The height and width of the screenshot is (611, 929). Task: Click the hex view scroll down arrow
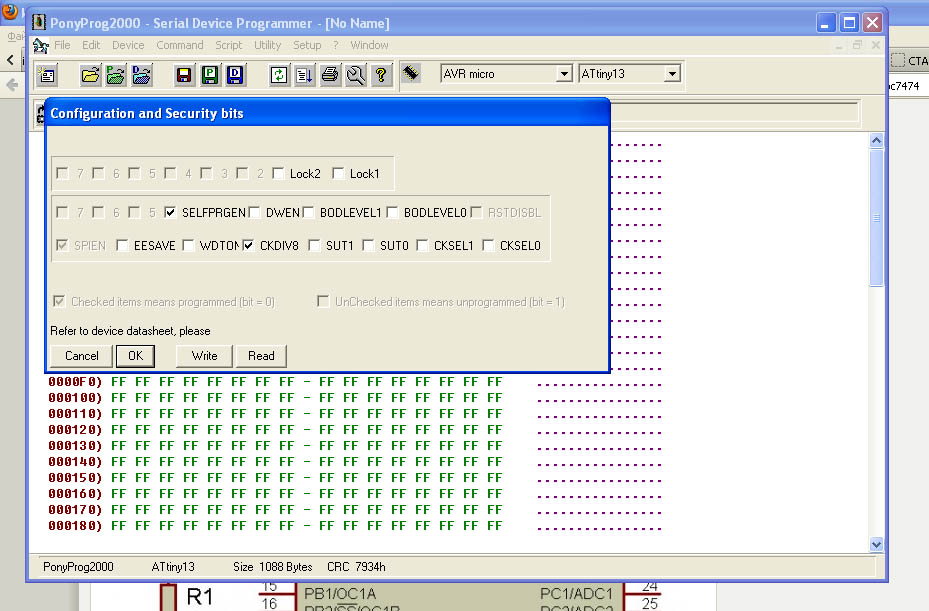[877, 544]
